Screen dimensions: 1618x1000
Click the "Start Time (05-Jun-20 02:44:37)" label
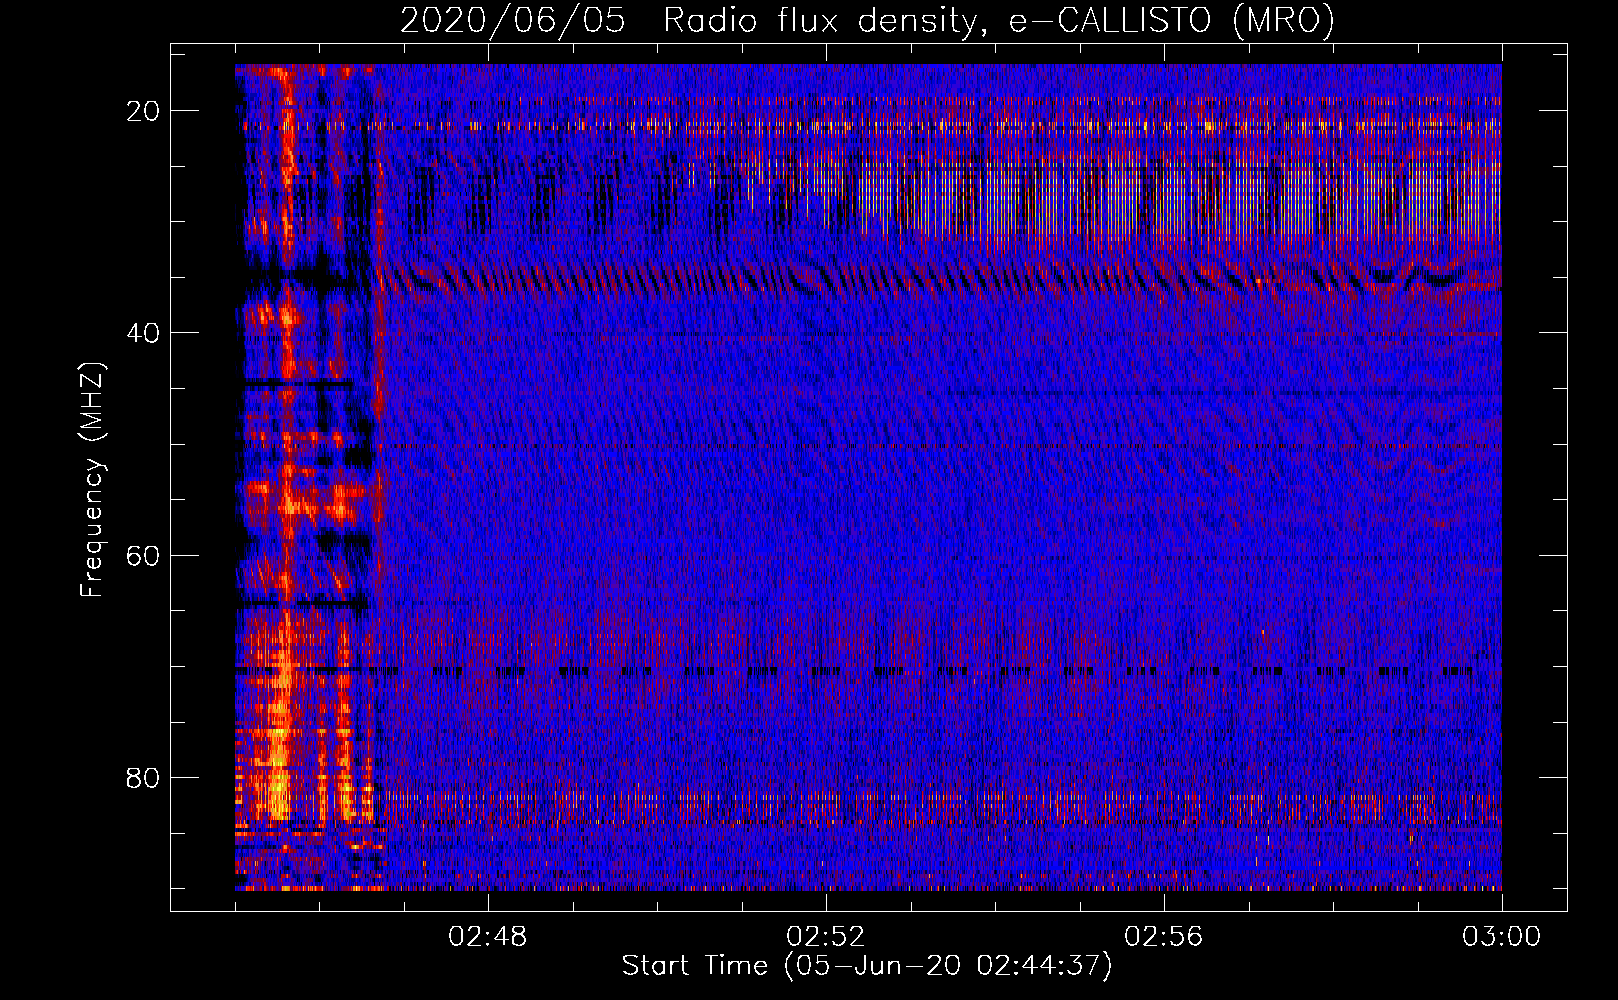[x=867, y=966]
